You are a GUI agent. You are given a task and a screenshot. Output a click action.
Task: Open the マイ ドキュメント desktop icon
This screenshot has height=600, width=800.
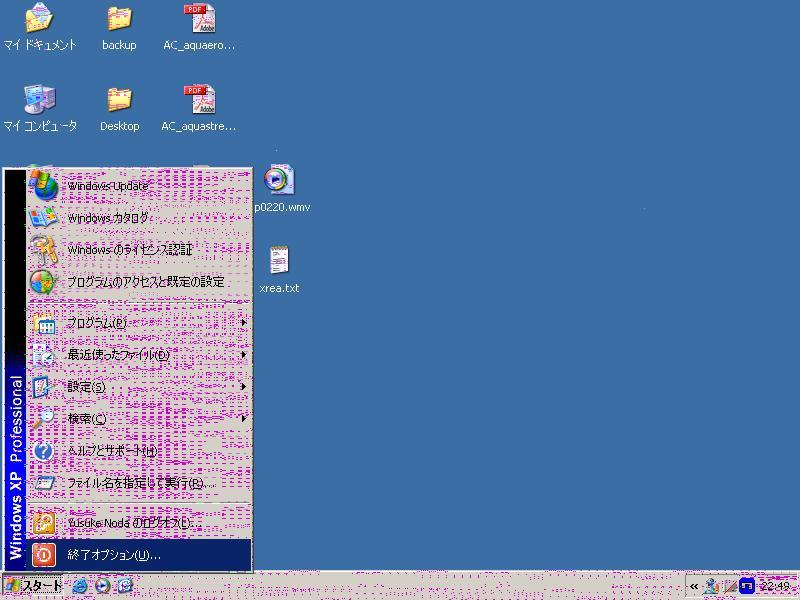(39, 27)
